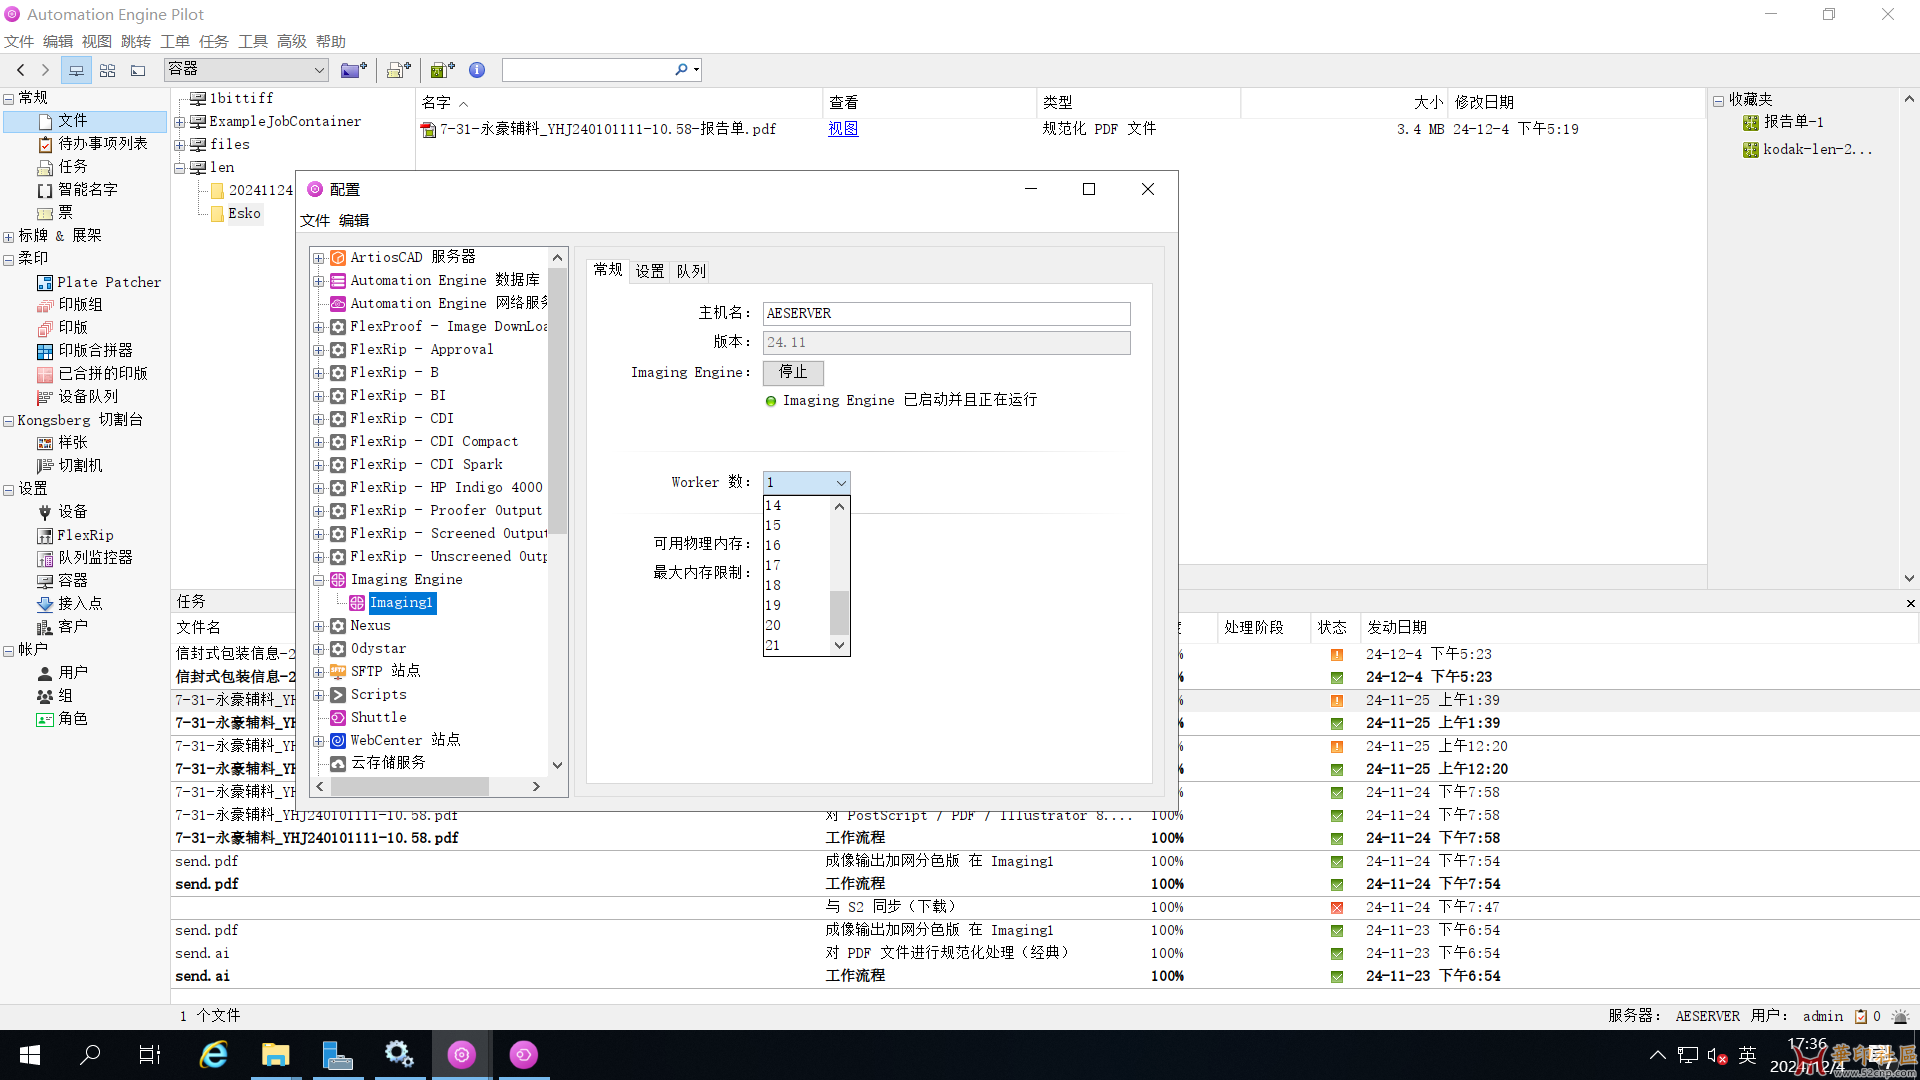1920x1080 pixels.
Task: Open the 编辑 menu in the 配置 window
Action: (x=354, y=220)
